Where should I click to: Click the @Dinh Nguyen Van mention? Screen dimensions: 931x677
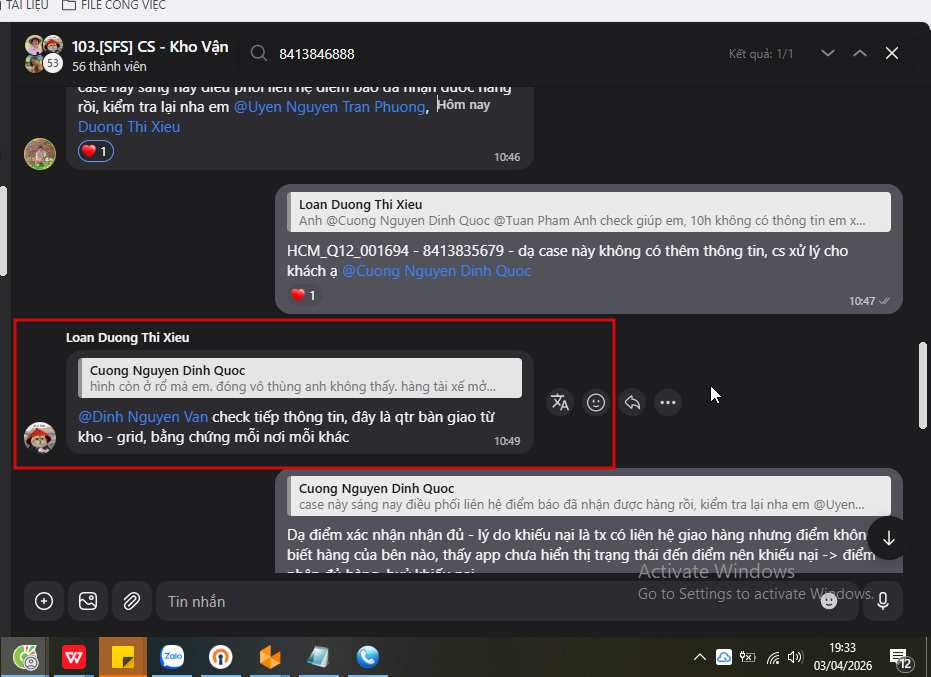(143, 417)
